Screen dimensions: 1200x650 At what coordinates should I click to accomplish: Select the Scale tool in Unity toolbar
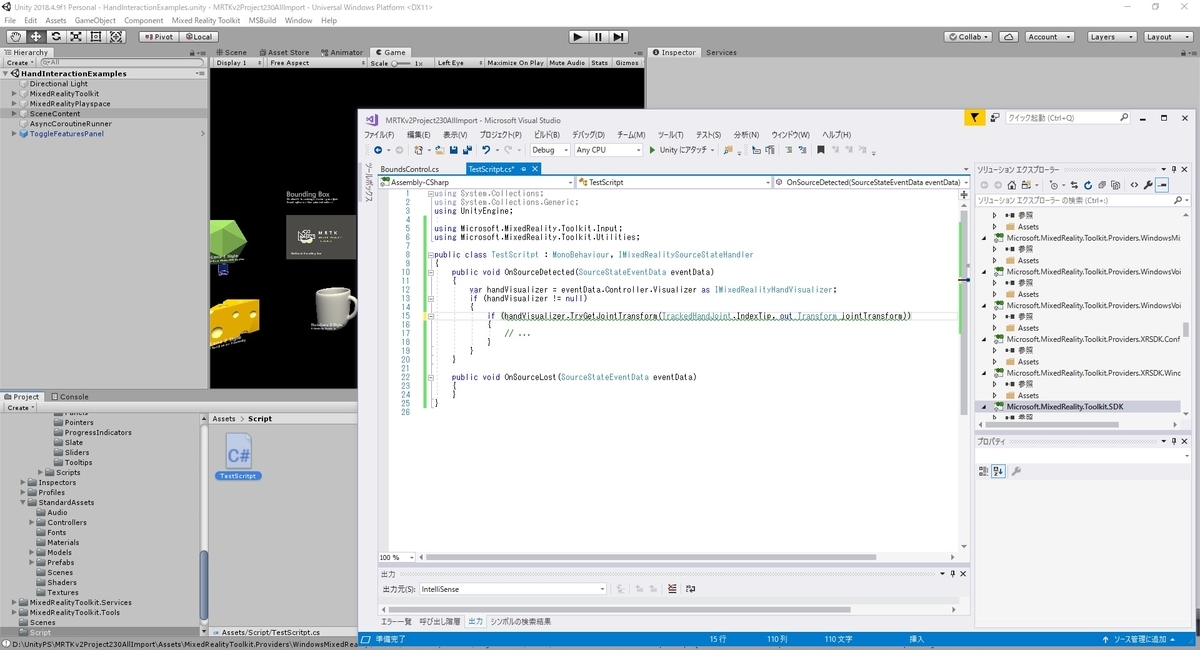click(x=76, y=37)
